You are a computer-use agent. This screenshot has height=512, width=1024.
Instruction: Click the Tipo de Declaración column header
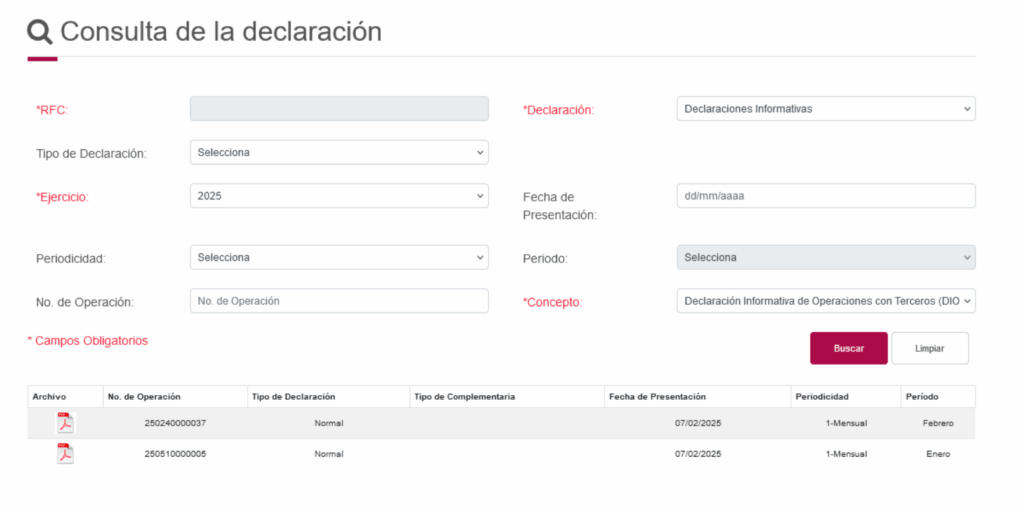(x=293, y=397)
